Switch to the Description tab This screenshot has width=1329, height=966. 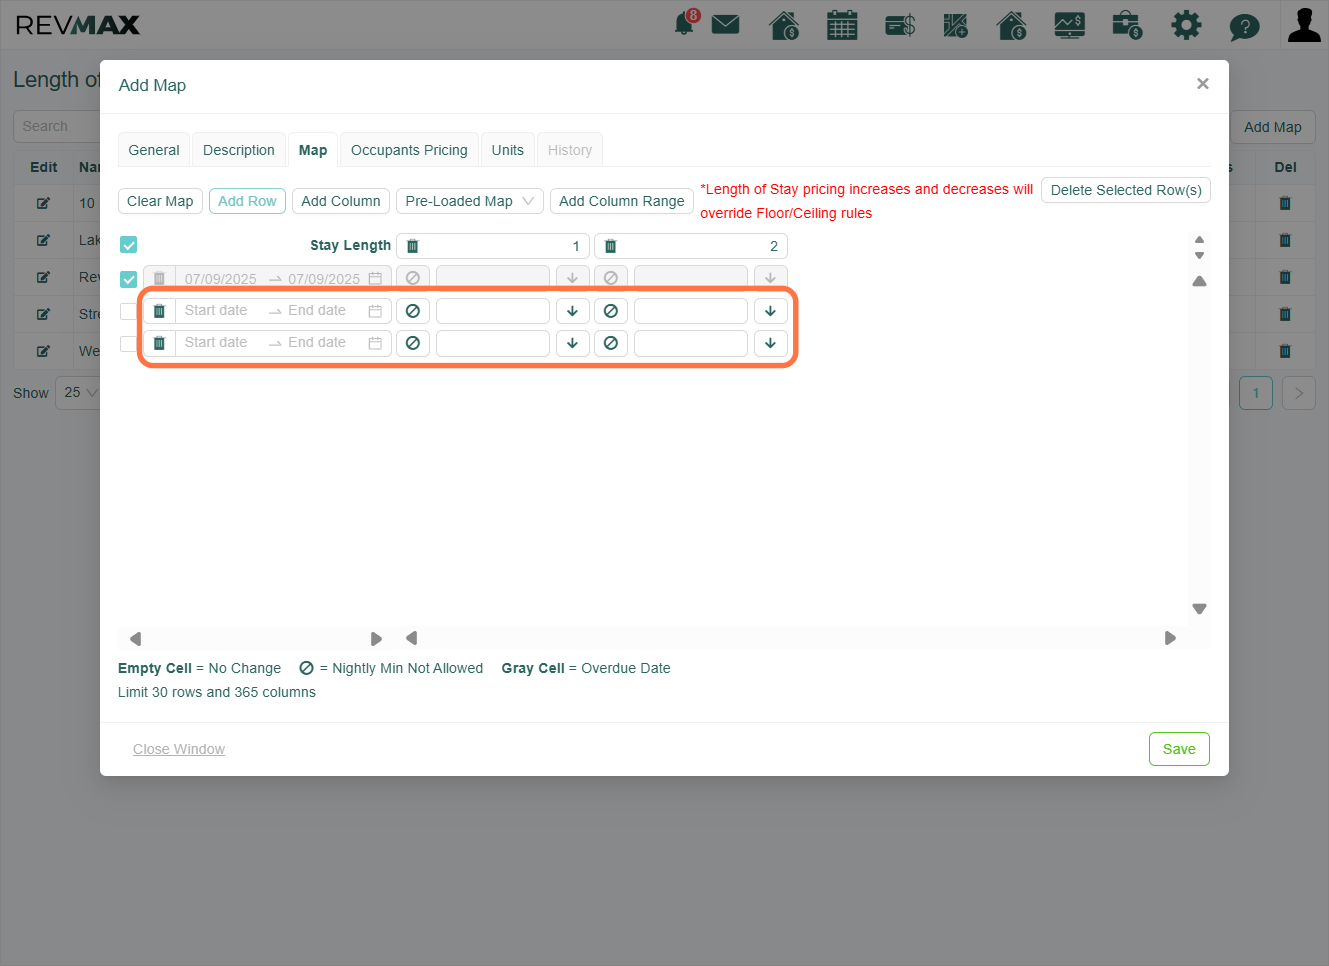(239, 150)
